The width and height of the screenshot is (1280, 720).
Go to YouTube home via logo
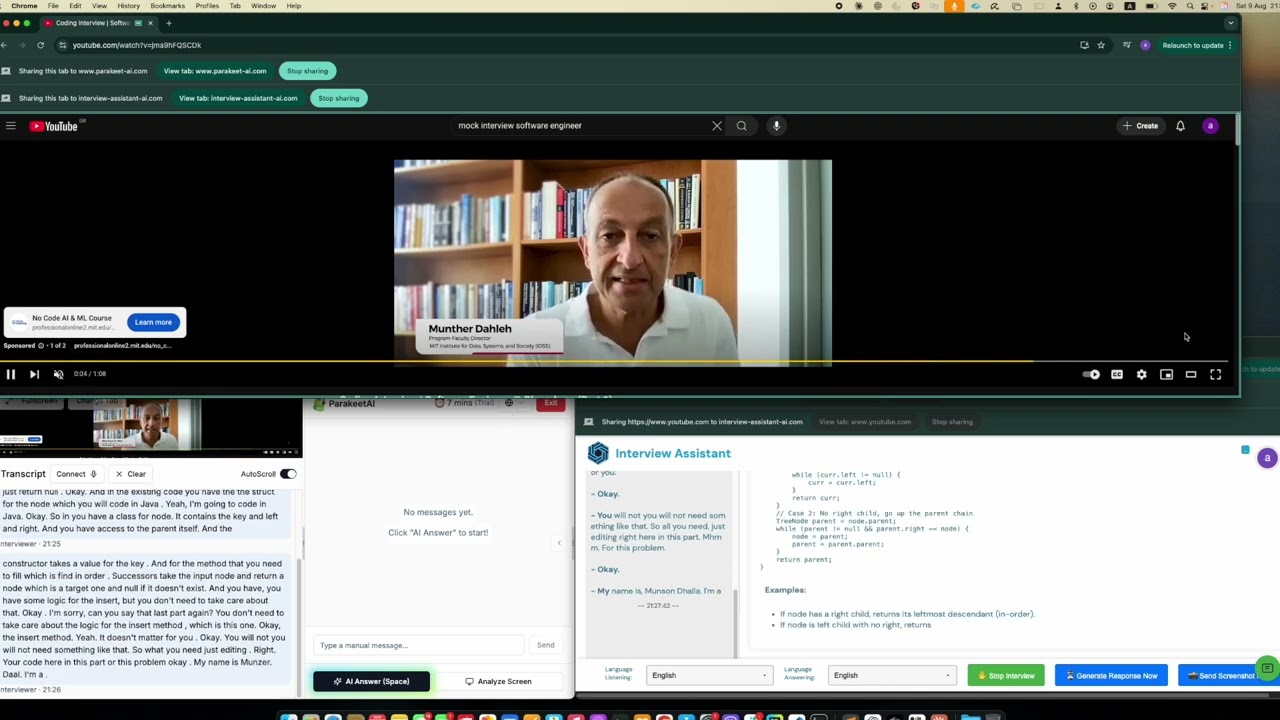pos(54,126)
